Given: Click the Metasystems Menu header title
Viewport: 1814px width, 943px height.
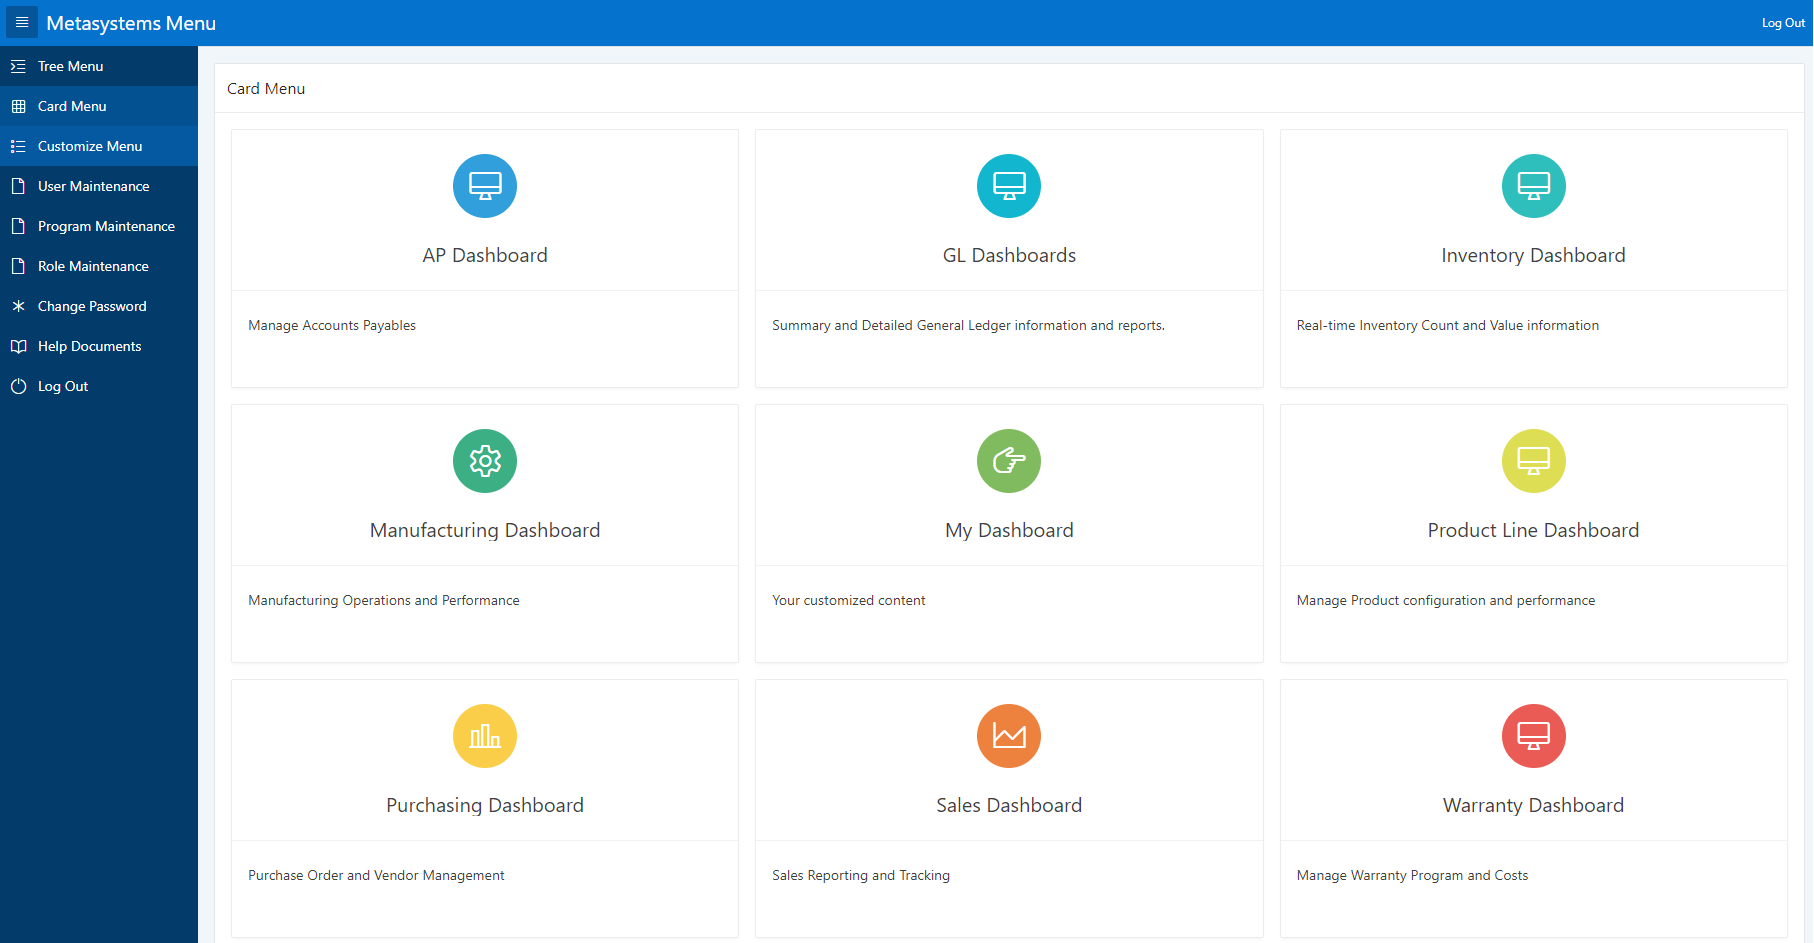Looking at the screenshot, I should pyautogui.click(x=131, y=23).
